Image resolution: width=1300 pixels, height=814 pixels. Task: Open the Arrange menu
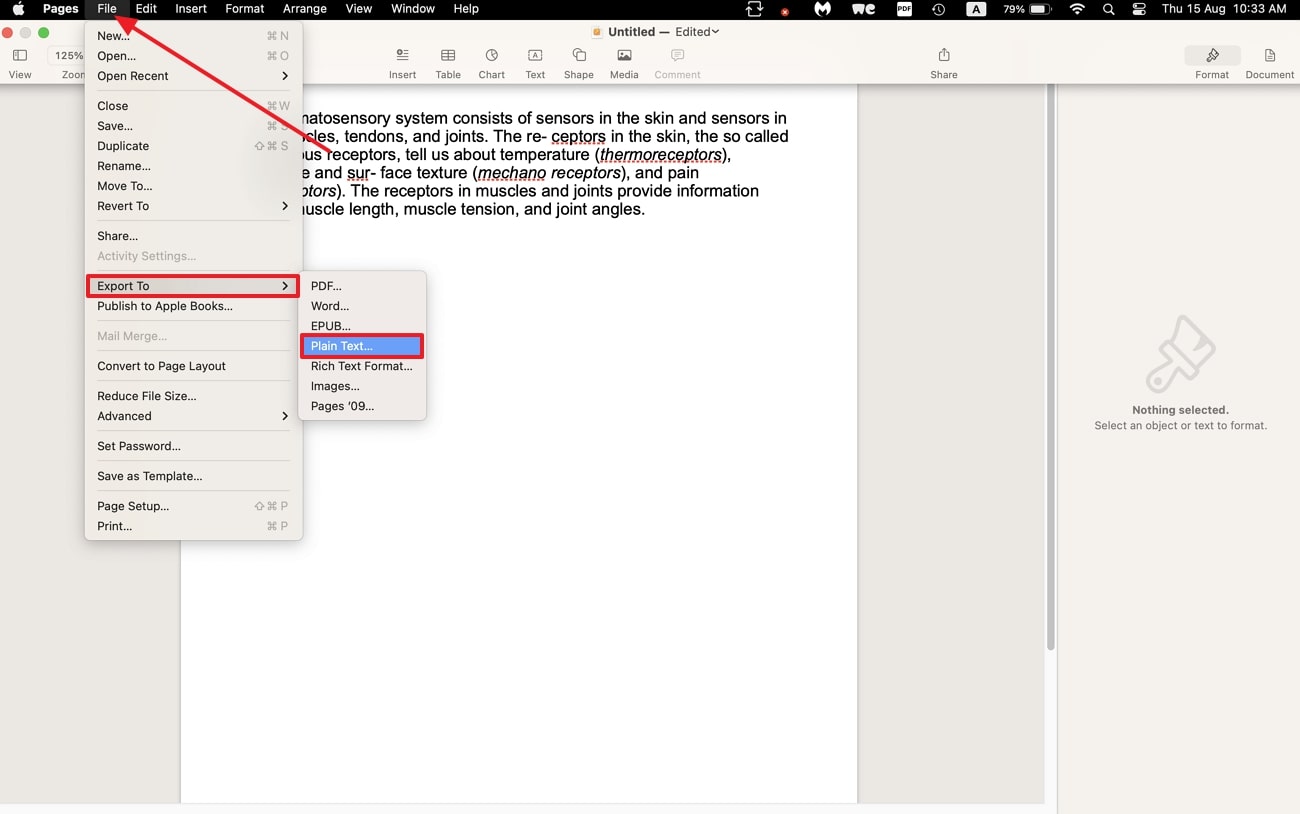click(x=305, y=9)
